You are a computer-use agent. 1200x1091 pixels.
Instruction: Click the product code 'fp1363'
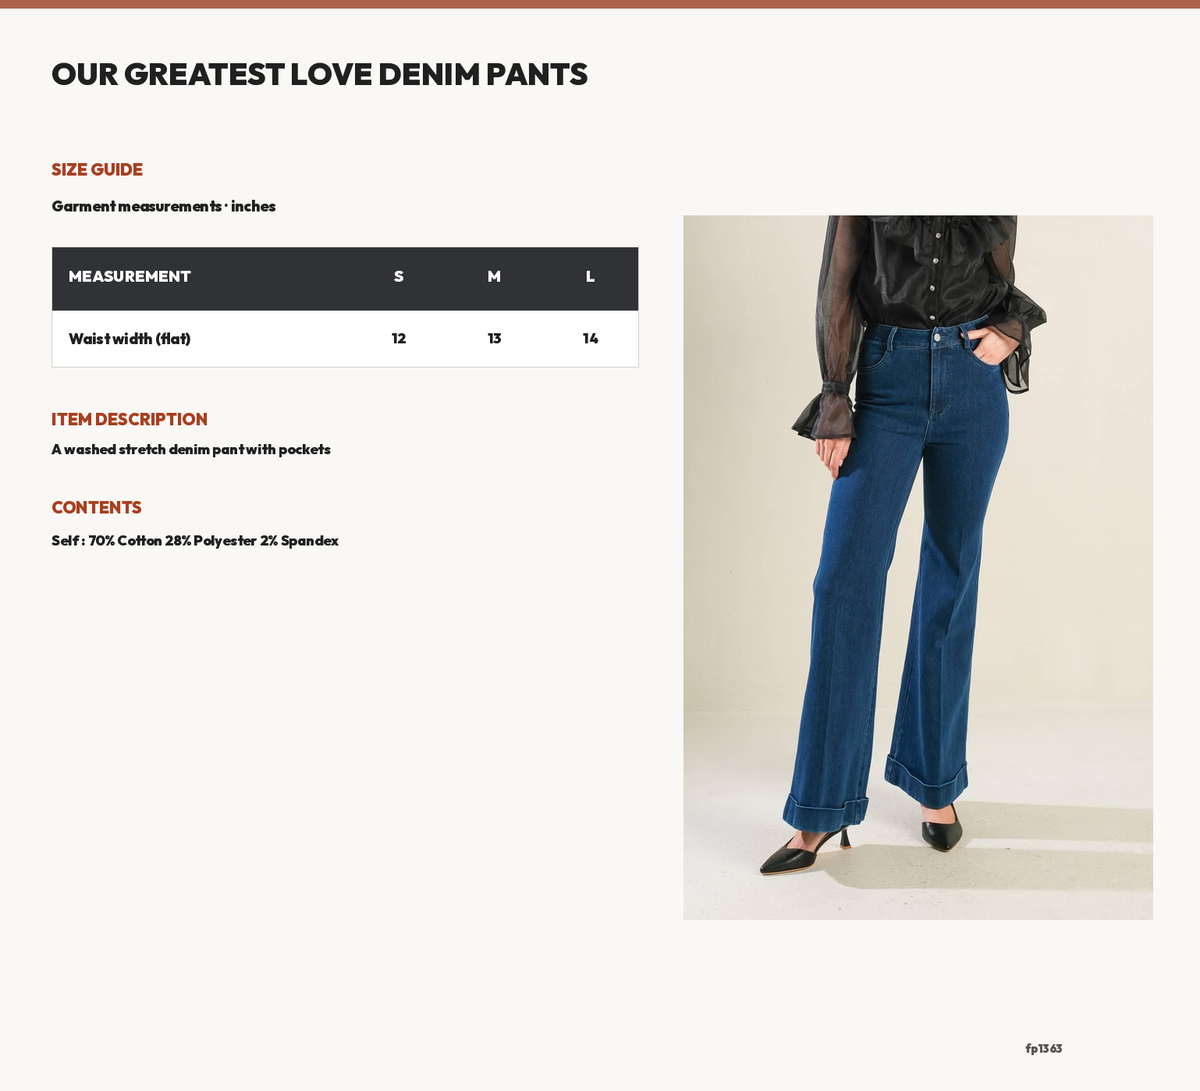click(x=1043, y=1049)
